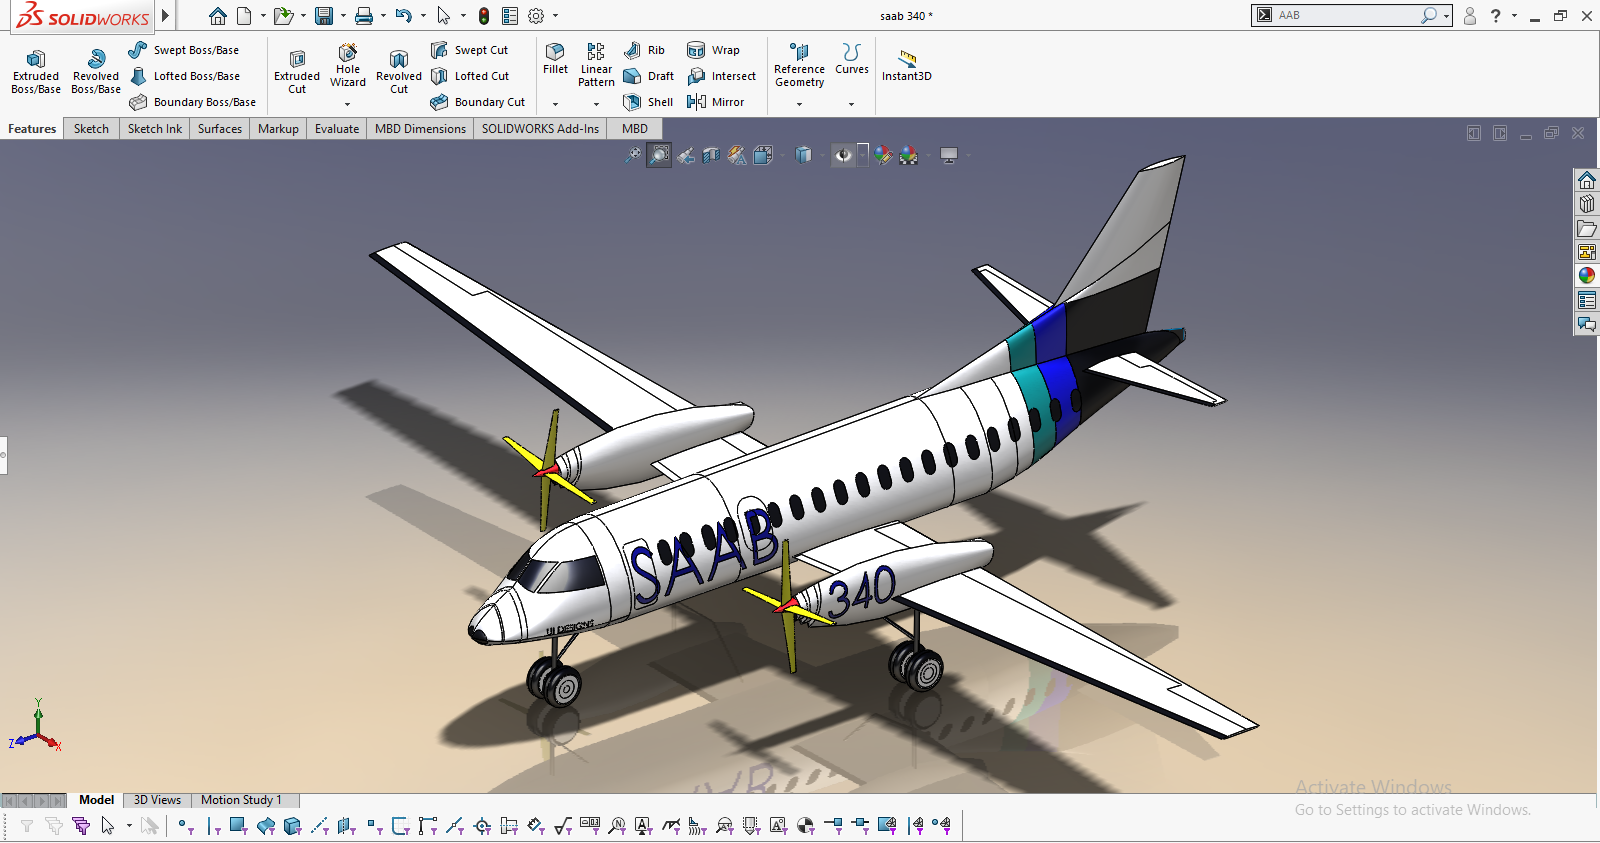Click the Extruded Boss/Base tool
The width and height of the screenshot is (1600, 843).
(x=36, y=71)
